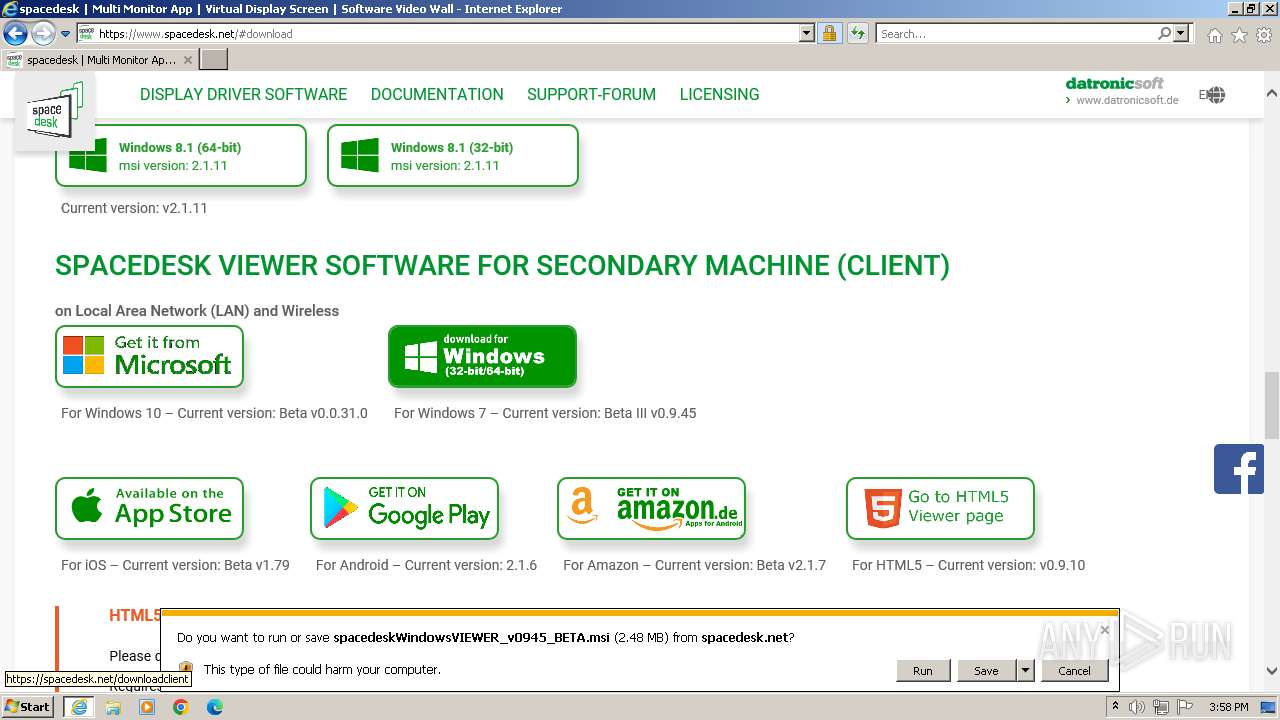Viewport: 1280px width, 720px height.
Task: Click the browser Back arrow button
Action: pyautogui.click(x=15, y=33)
